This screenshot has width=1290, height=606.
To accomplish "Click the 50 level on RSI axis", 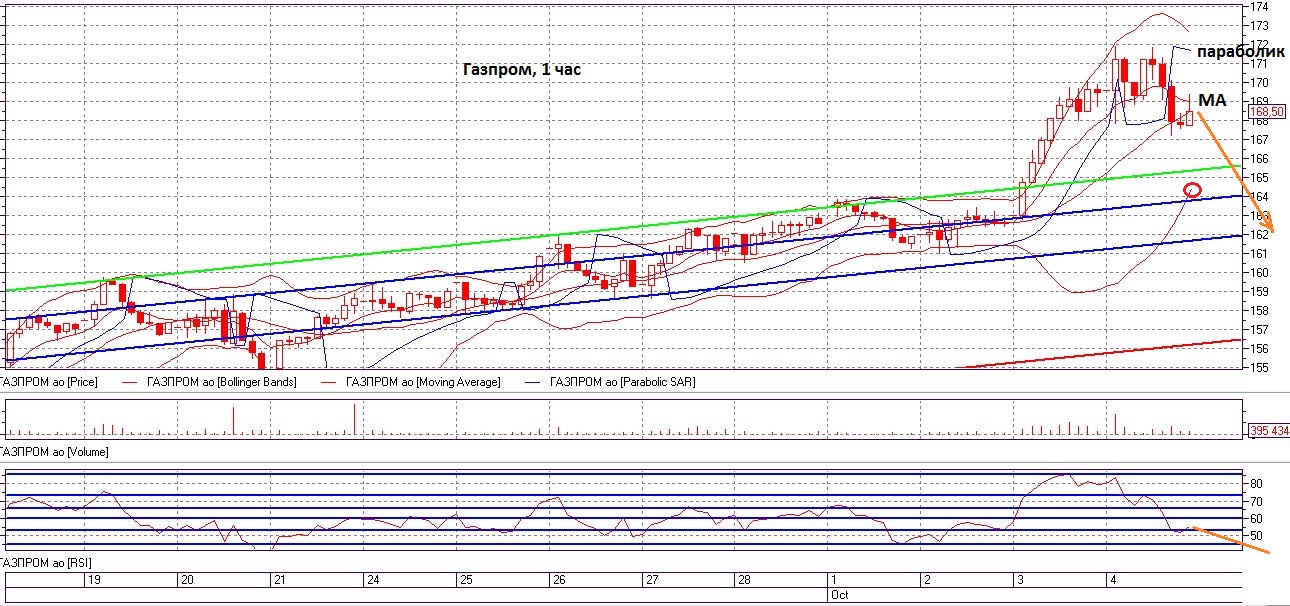I will [1256, 537].
